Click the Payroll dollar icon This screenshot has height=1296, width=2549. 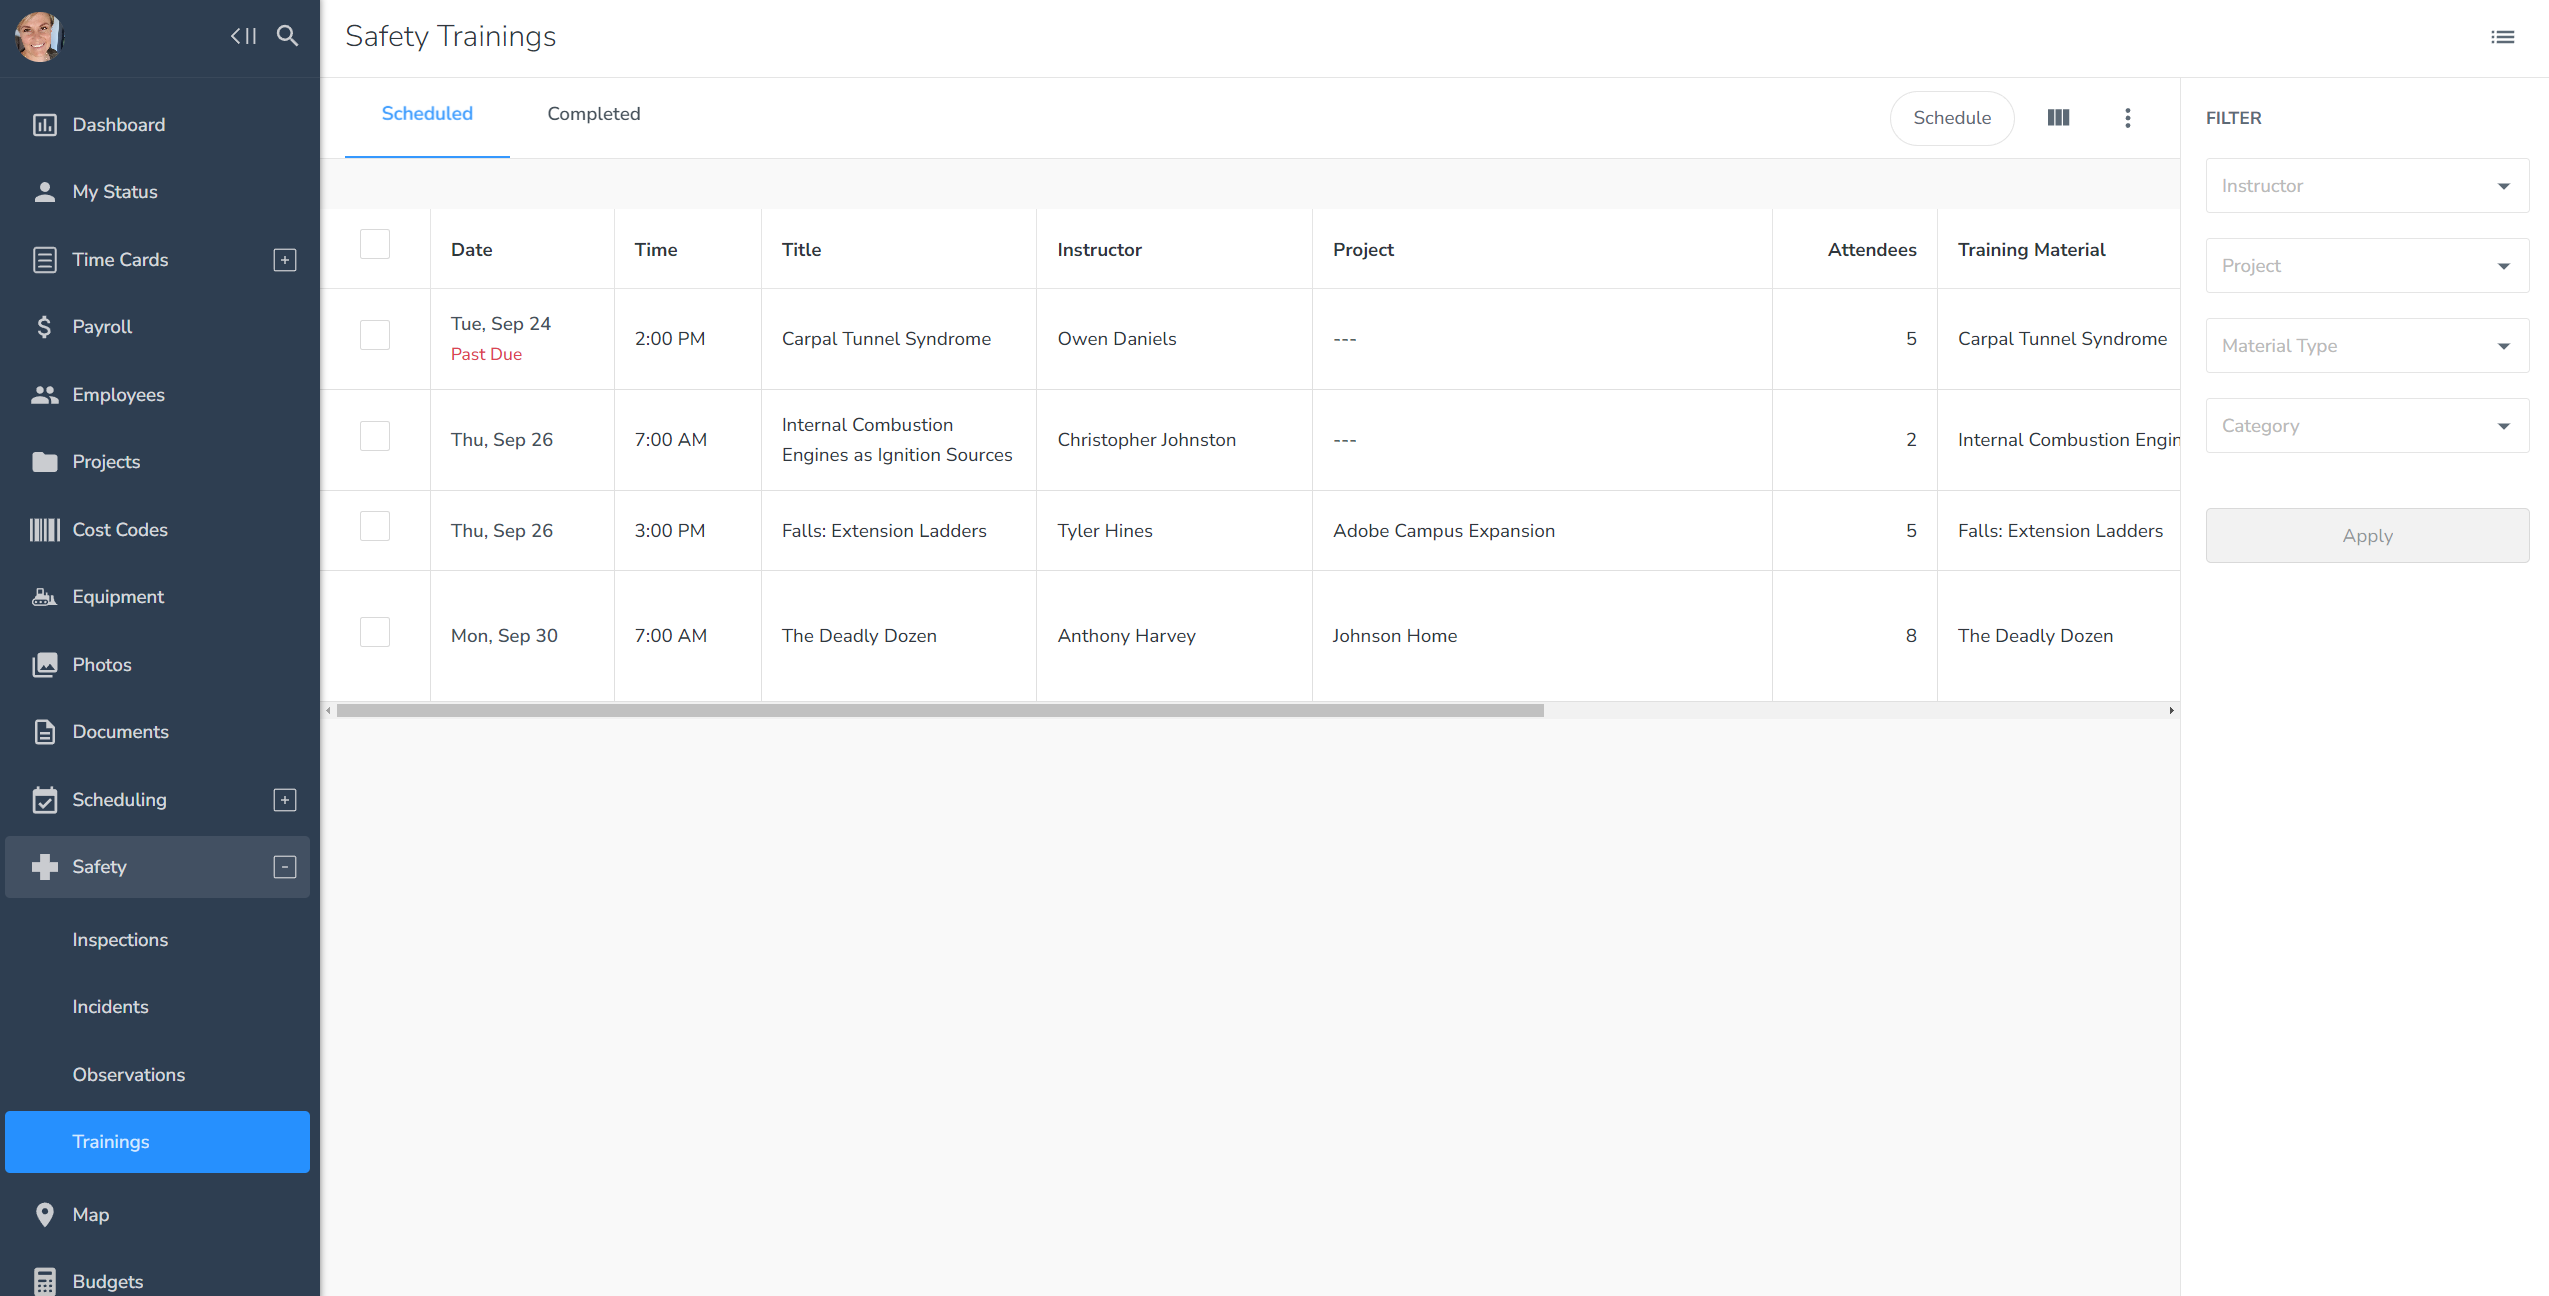tap(44, 327)
